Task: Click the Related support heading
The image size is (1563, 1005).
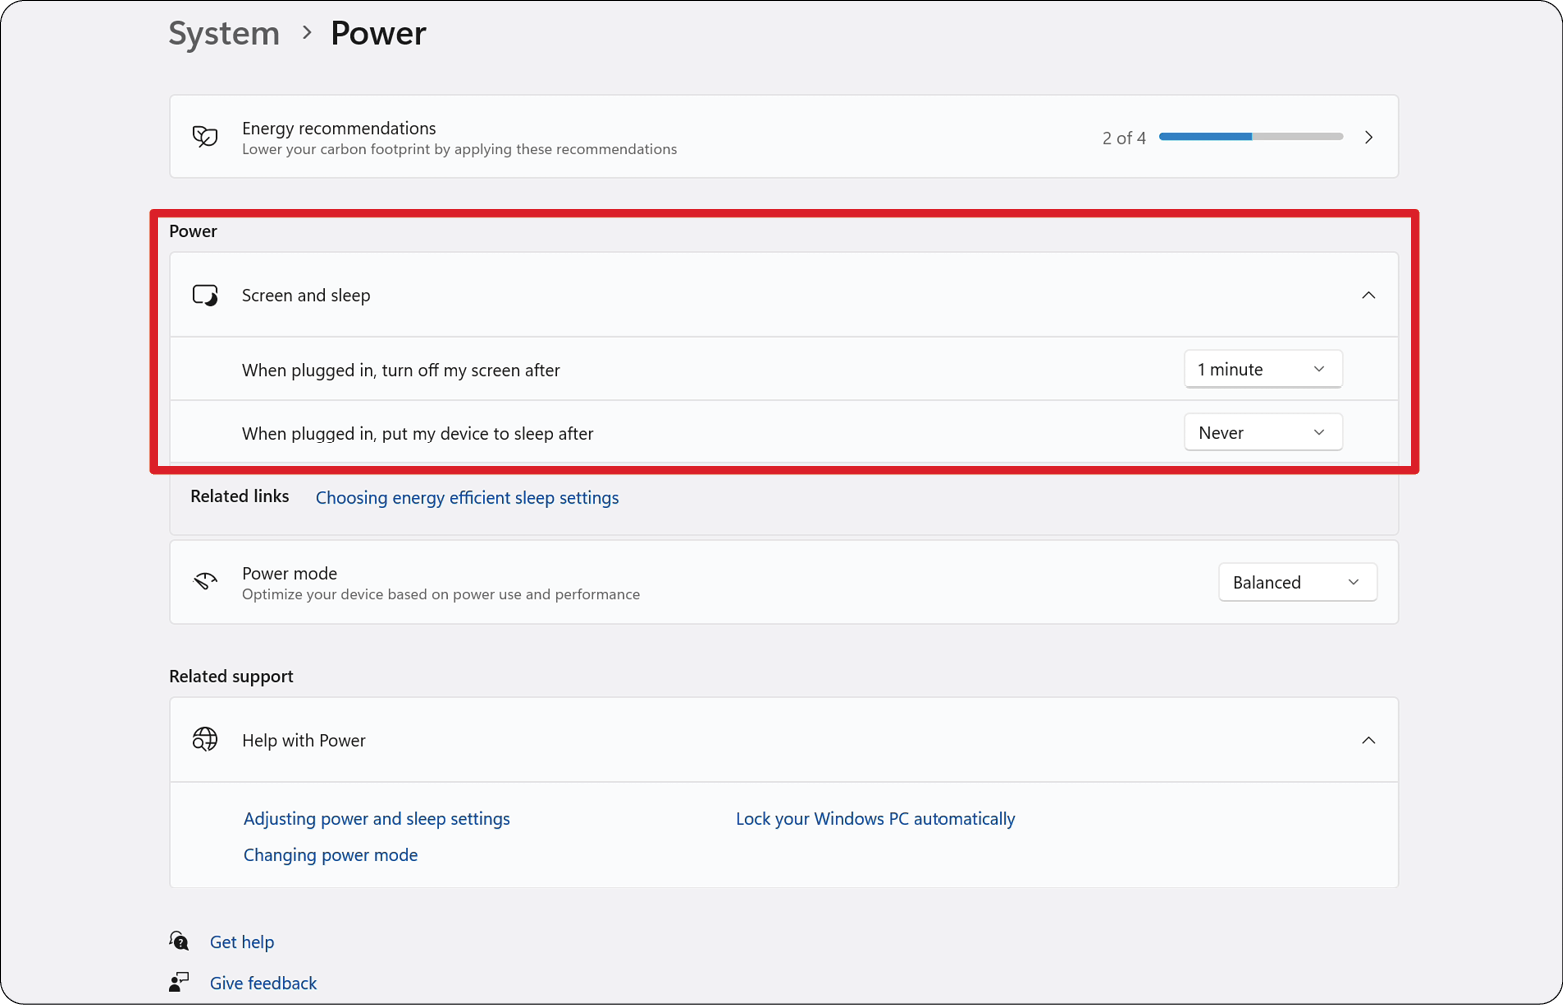Action: [231, 676]
